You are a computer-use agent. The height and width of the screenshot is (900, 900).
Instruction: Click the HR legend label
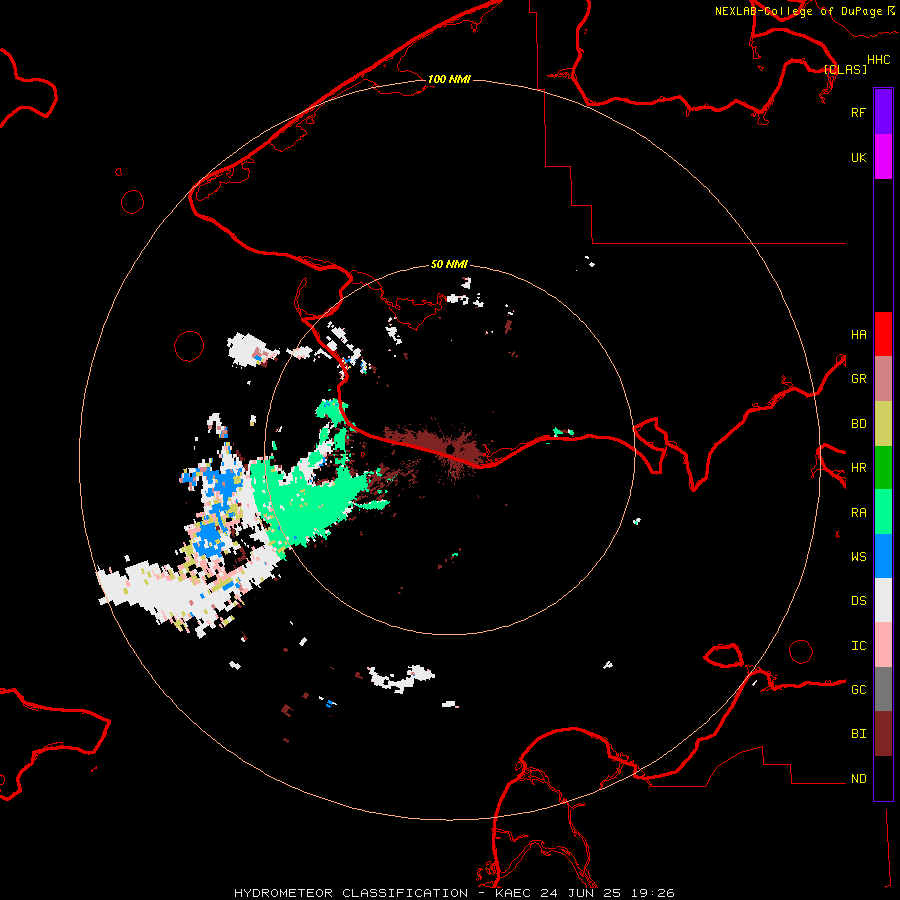tap(858, 468)
